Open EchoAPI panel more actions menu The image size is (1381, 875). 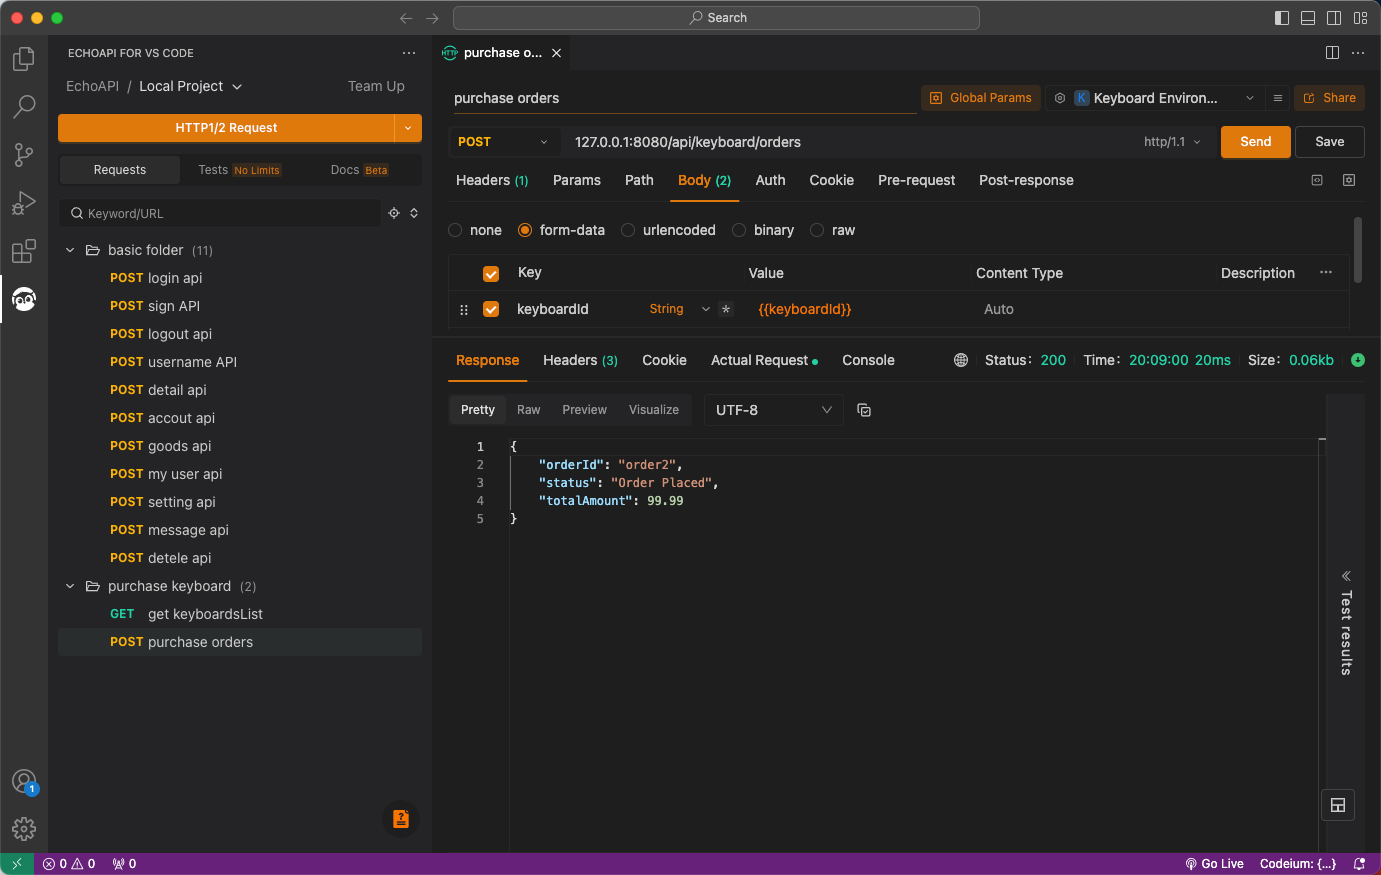click(409, 53)
